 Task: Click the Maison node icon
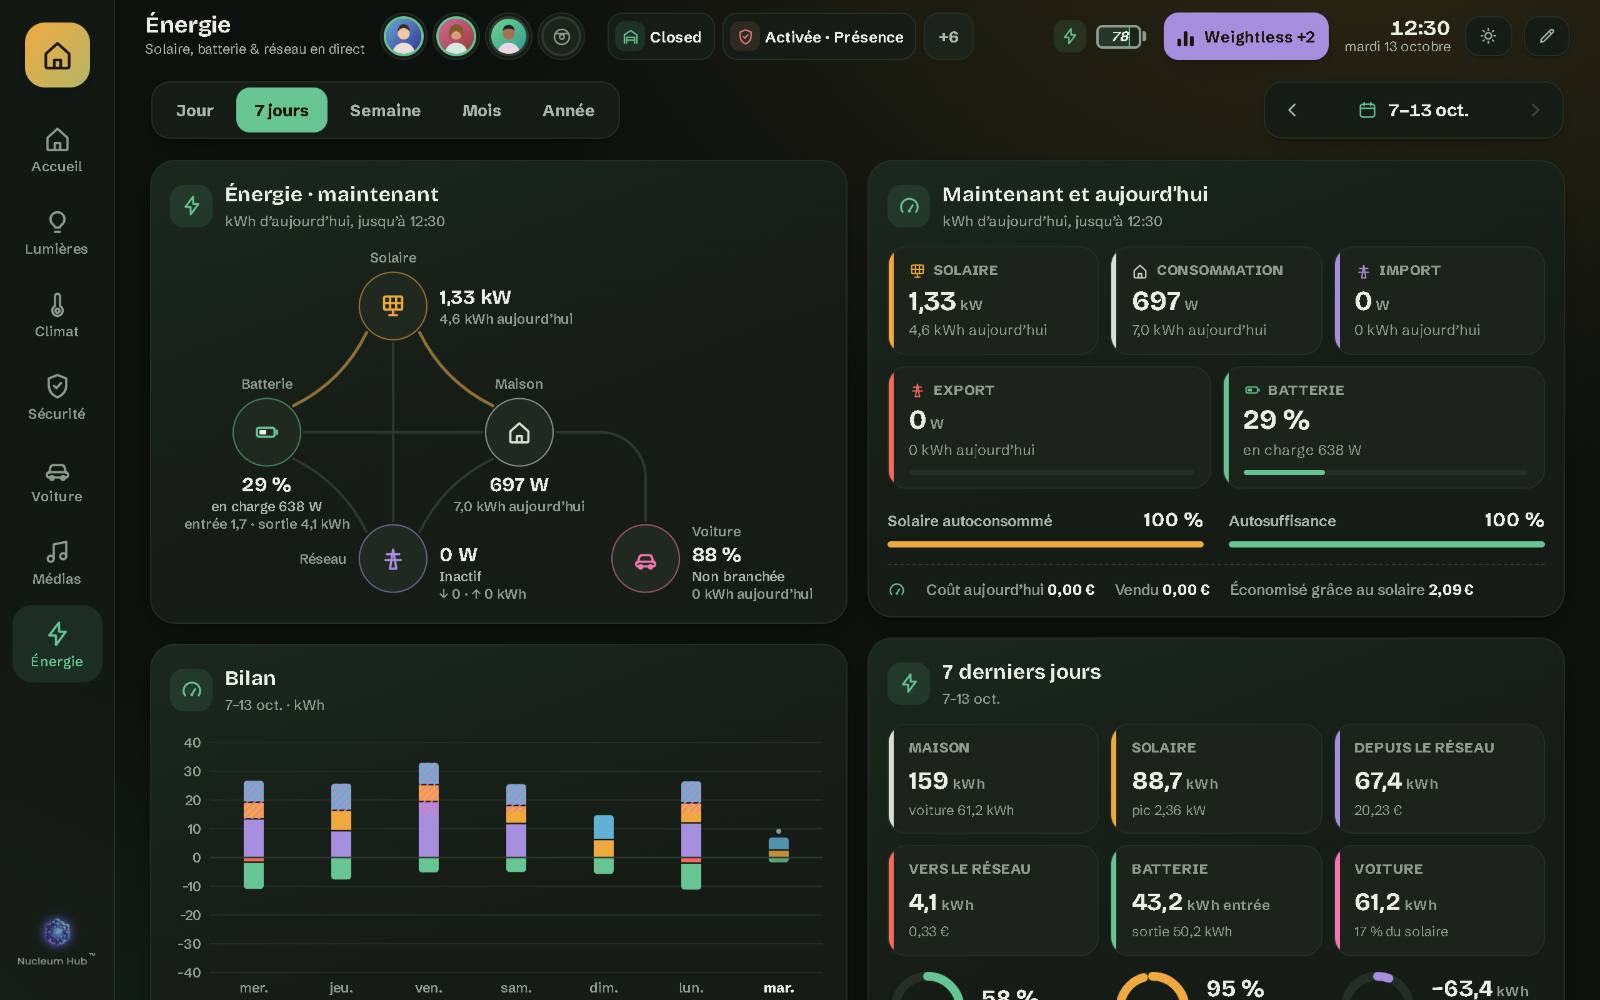519,432
